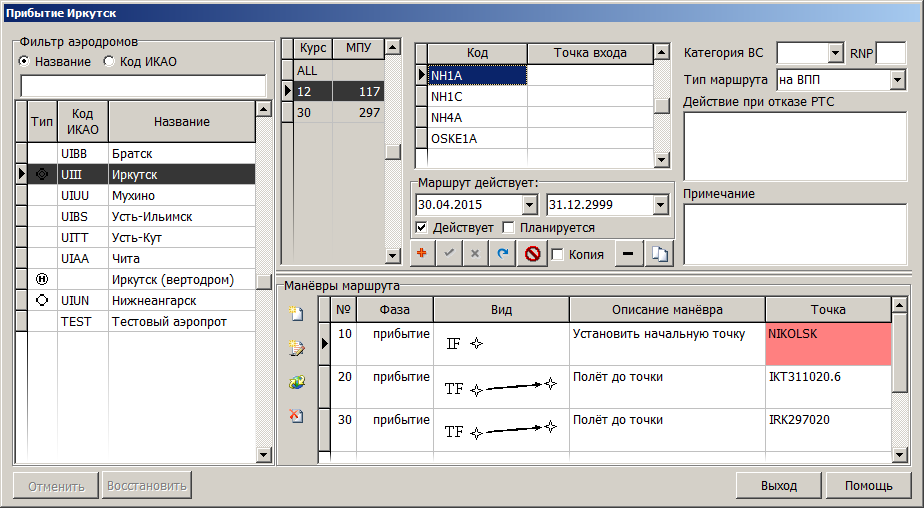
Task: Select the Братск airport row
Action: (x=140, y=155)
